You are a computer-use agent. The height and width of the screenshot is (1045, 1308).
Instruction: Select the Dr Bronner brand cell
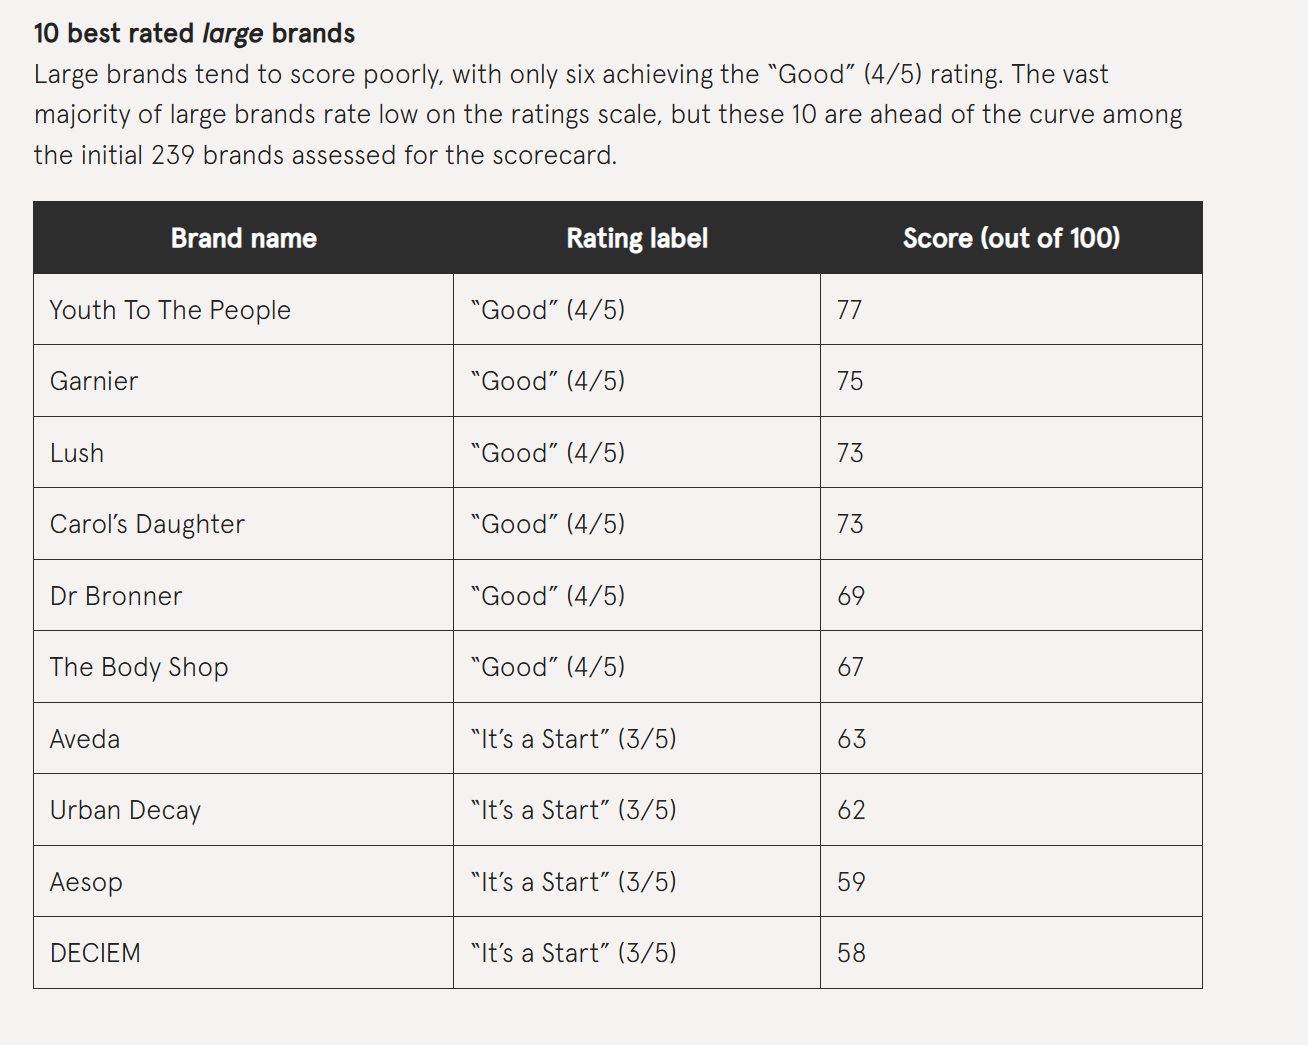coord(243,596)
